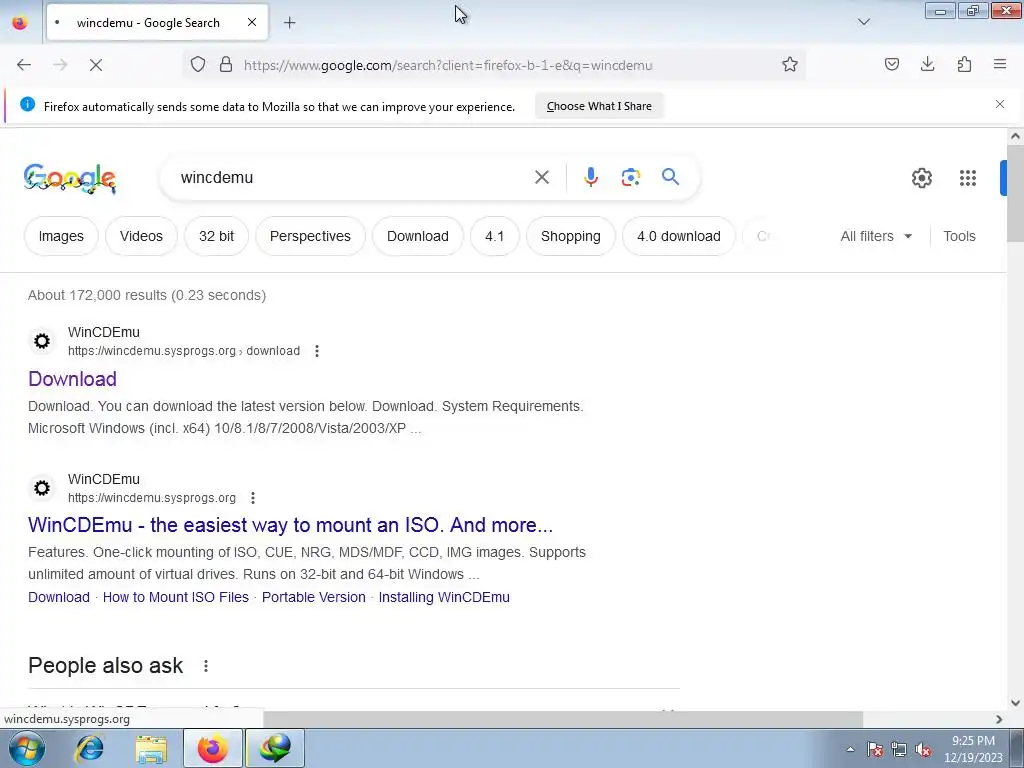The height and width of the screenshot is (768, 1024).
Task: Open Internet Download Manager taskbar icon
Action: coord(274,748)
